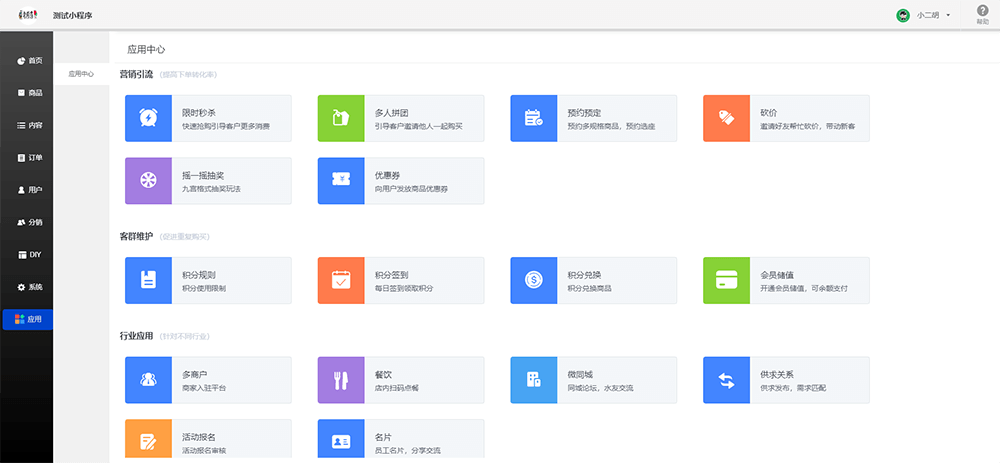Open the 积分签到 calendar check icon
This screenshot has height=463, width=1000.
pos(341,280)
